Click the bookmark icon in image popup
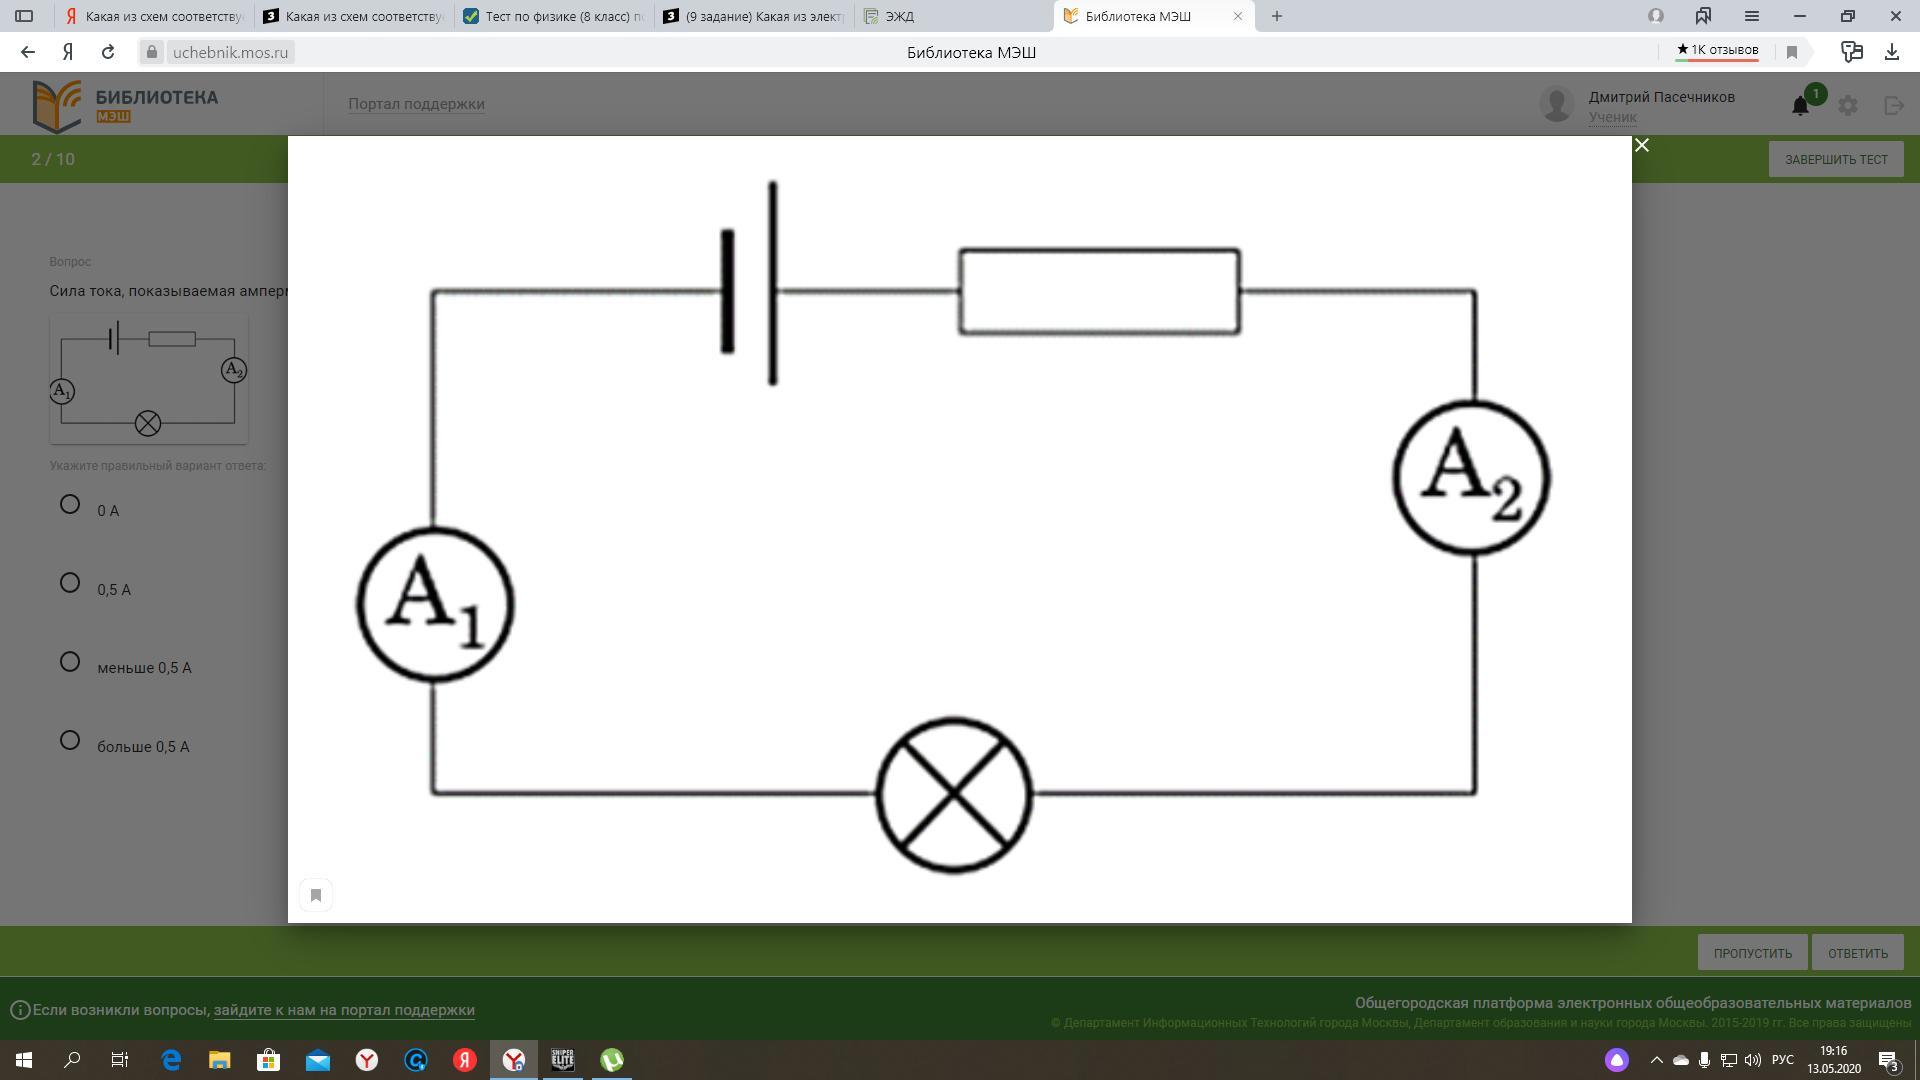This screenshot has height=1080, width=1920. [316, 895]
